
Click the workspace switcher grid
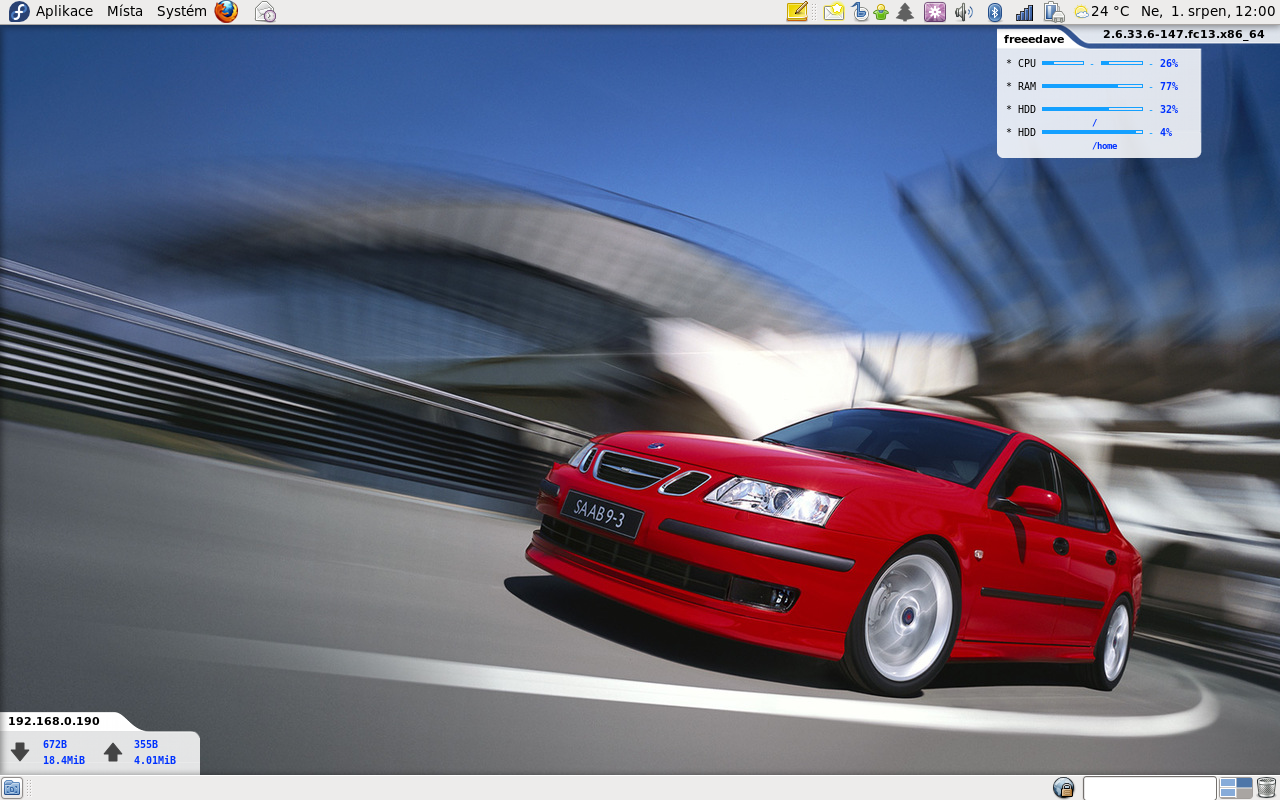click(x=1236, y=788)
